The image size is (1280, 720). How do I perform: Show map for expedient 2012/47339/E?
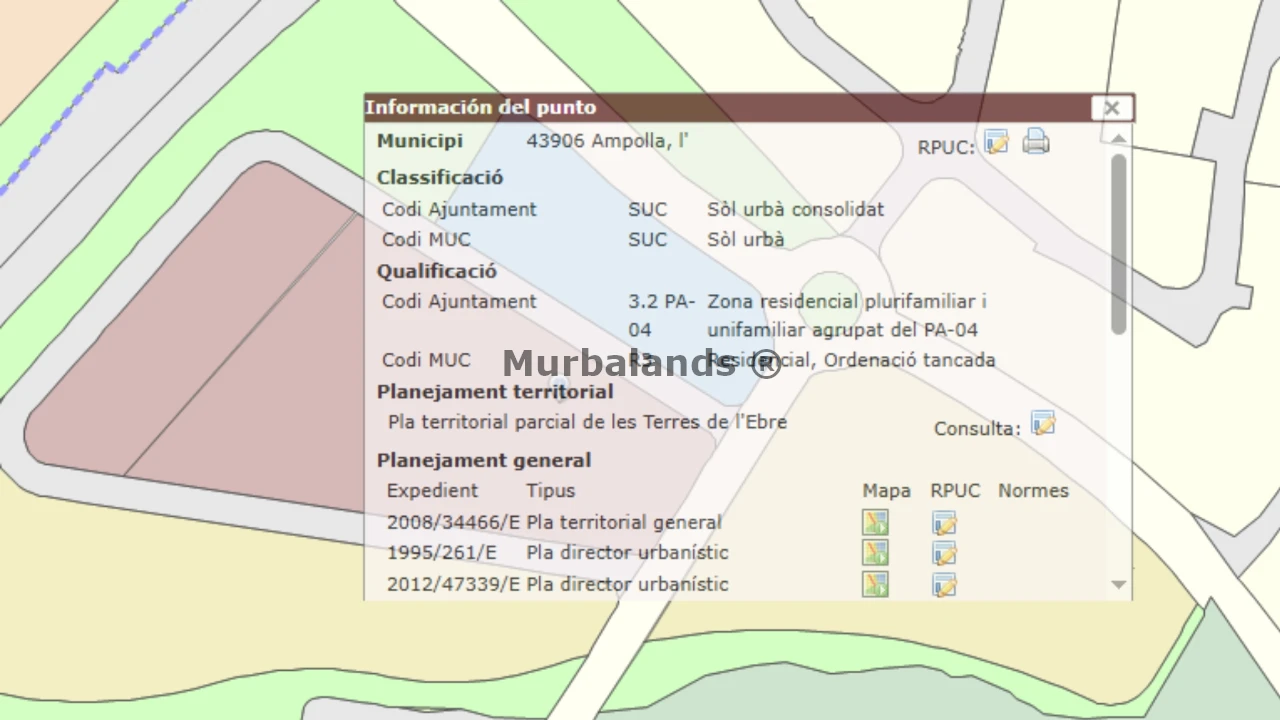click(875, 584)
